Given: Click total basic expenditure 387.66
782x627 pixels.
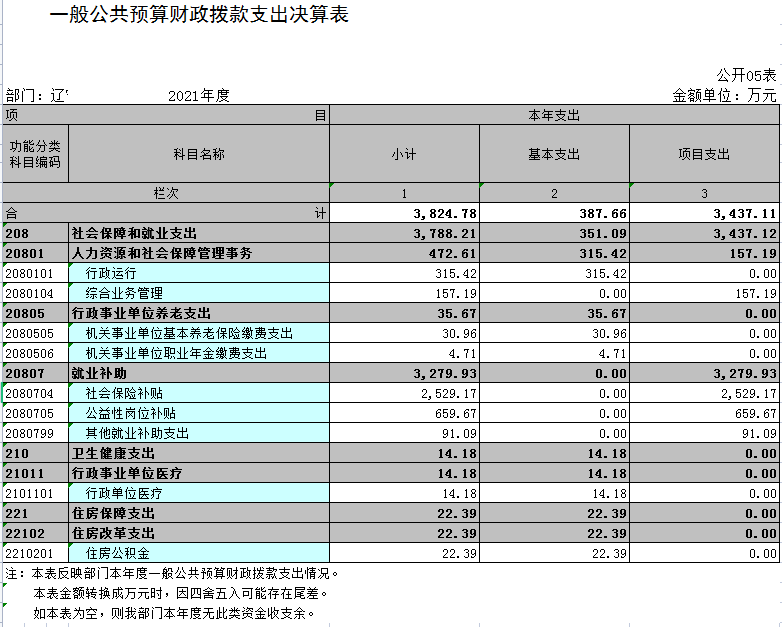Looking at the screenshot, I should pos(554,213).
